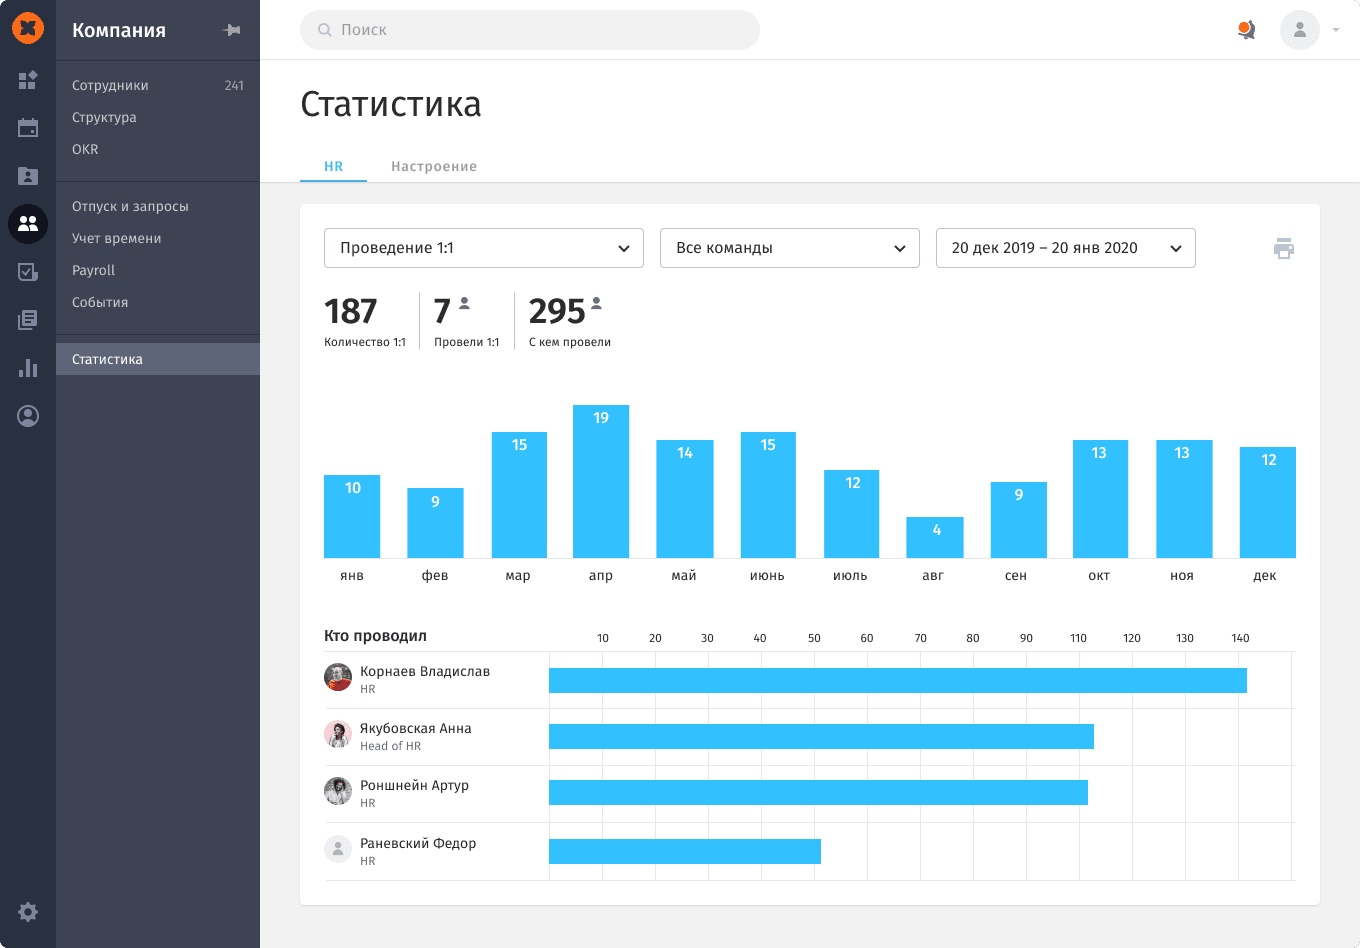Go to Отпуск и запросы

pyautogui.click(x=130, y=206)
